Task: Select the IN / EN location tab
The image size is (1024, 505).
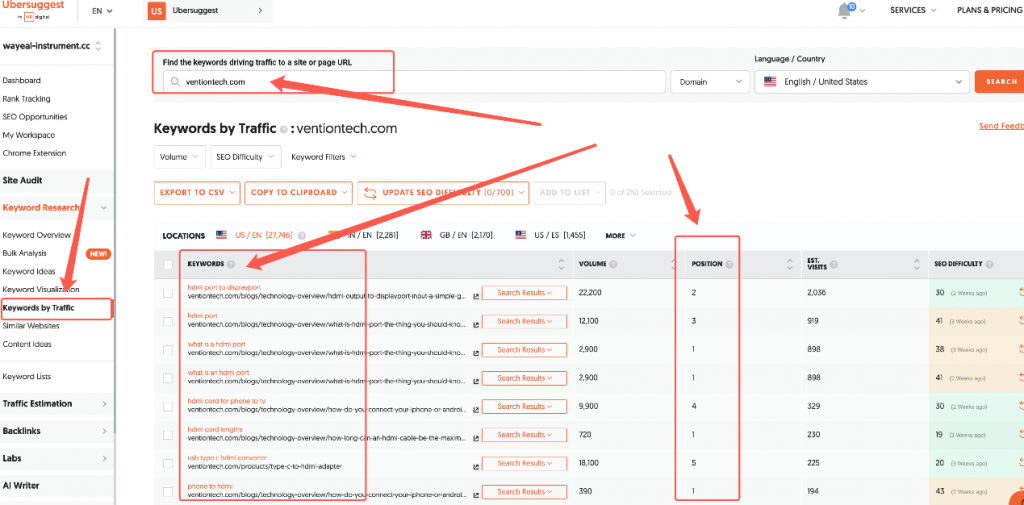Action: [x=363, y=235]
